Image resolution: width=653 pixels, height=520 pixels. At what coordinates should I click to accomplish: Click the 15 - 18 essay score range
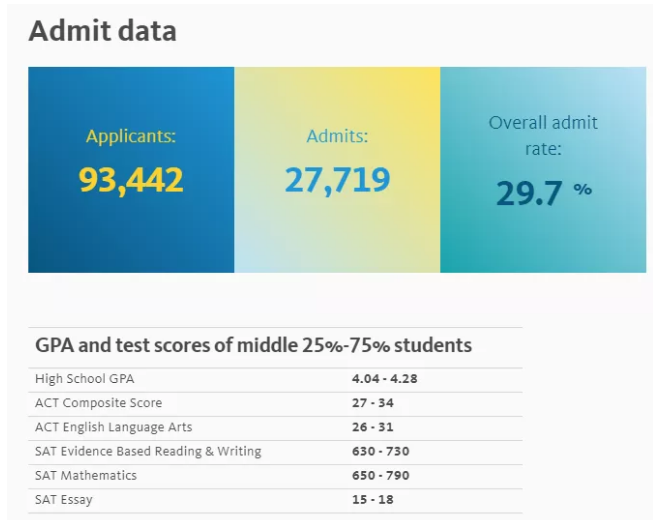click(x=372, y=499)
